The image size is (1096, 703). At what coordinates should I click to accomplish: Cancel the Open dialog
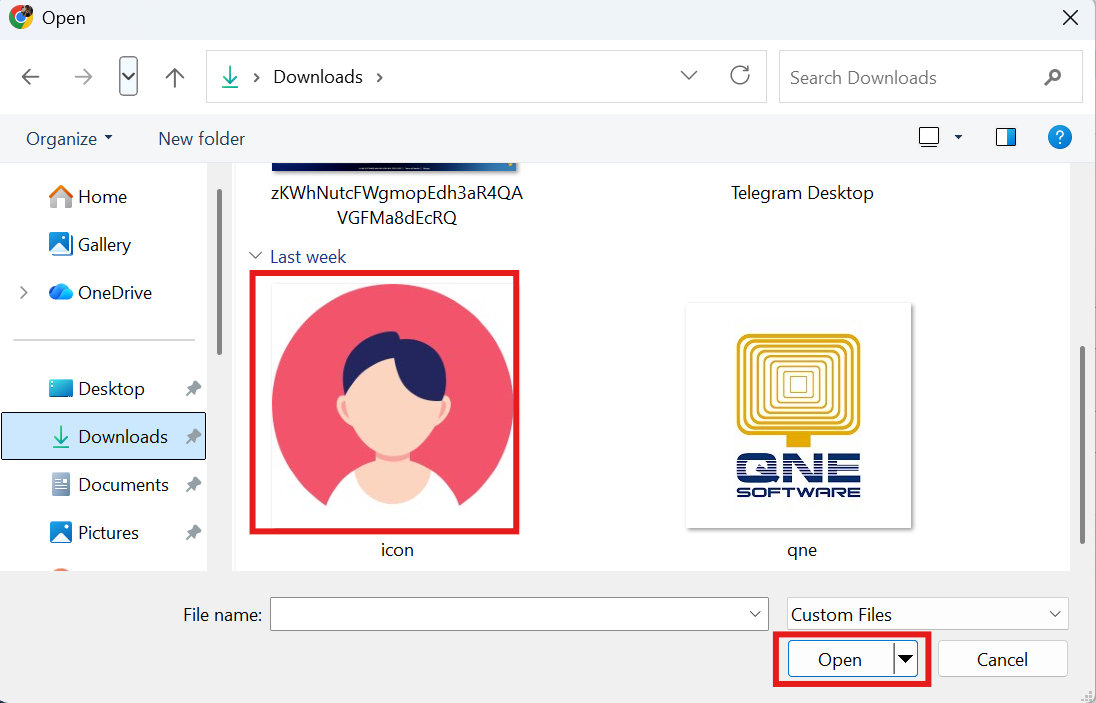pos(1002,659)
